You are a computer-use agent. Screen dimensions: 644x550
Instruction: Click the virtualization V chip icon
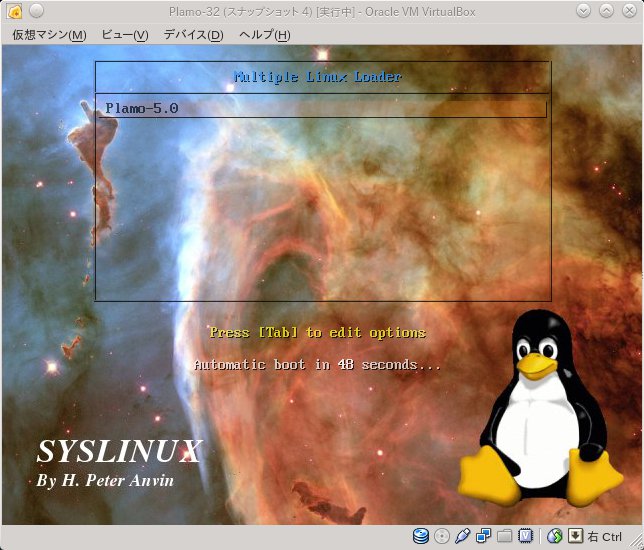click(x=525, y=536)
